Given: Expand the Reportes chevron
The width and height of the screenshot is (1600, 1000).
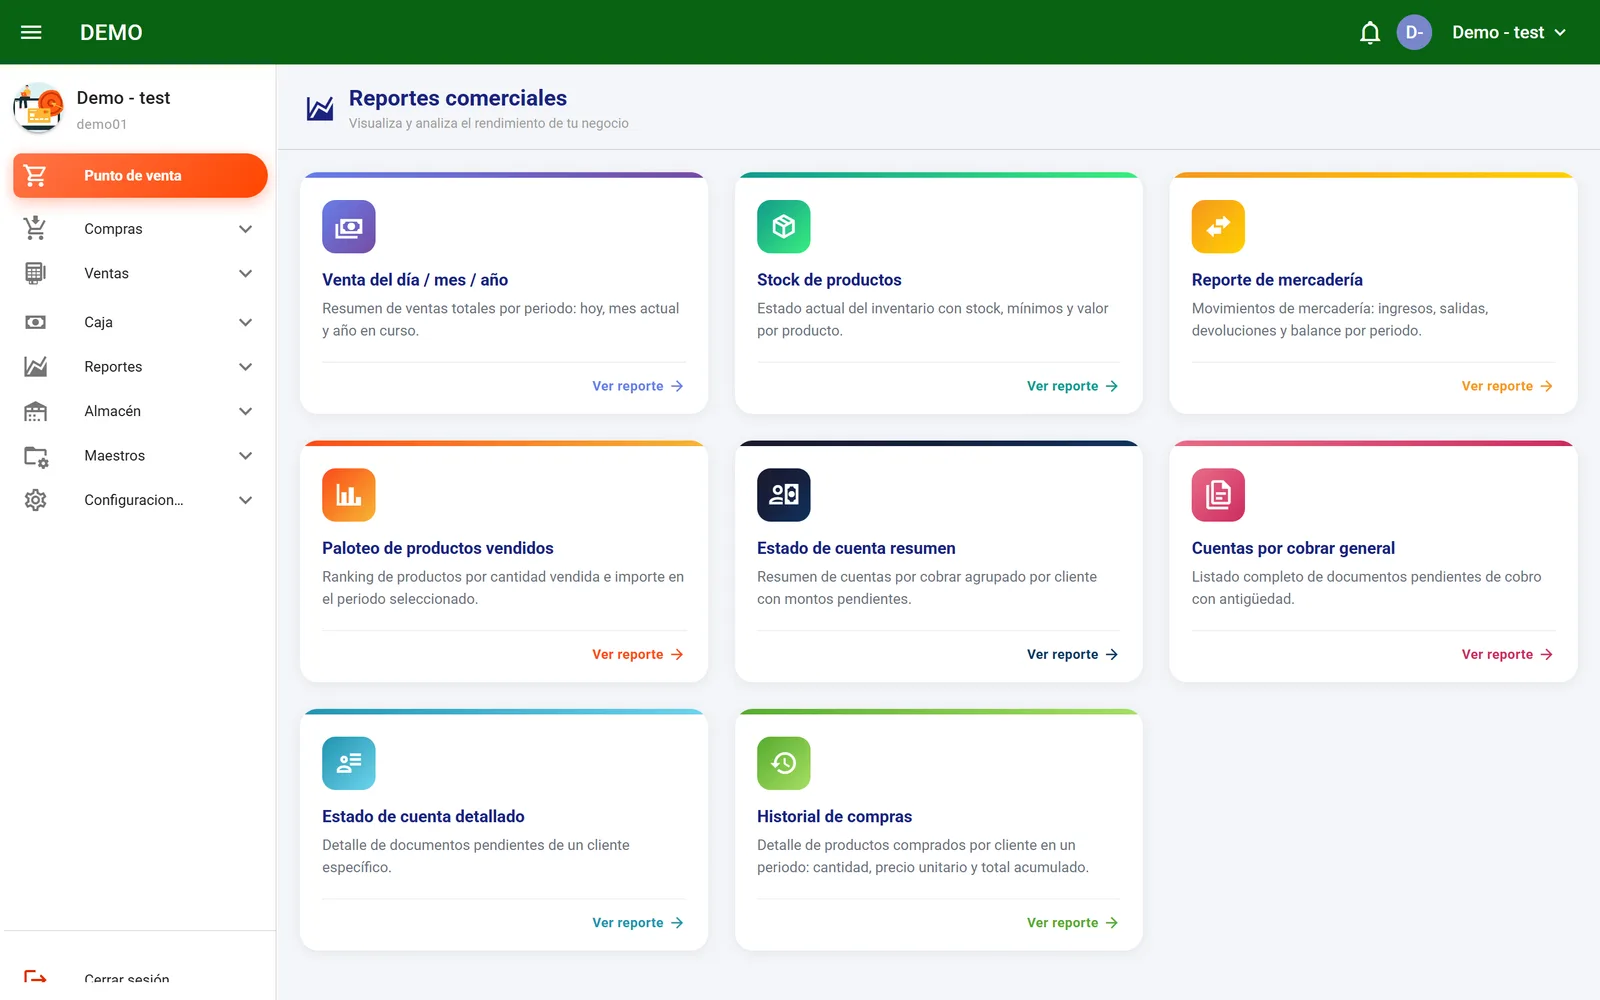Looking at the screenshot, I should [245, 367].
